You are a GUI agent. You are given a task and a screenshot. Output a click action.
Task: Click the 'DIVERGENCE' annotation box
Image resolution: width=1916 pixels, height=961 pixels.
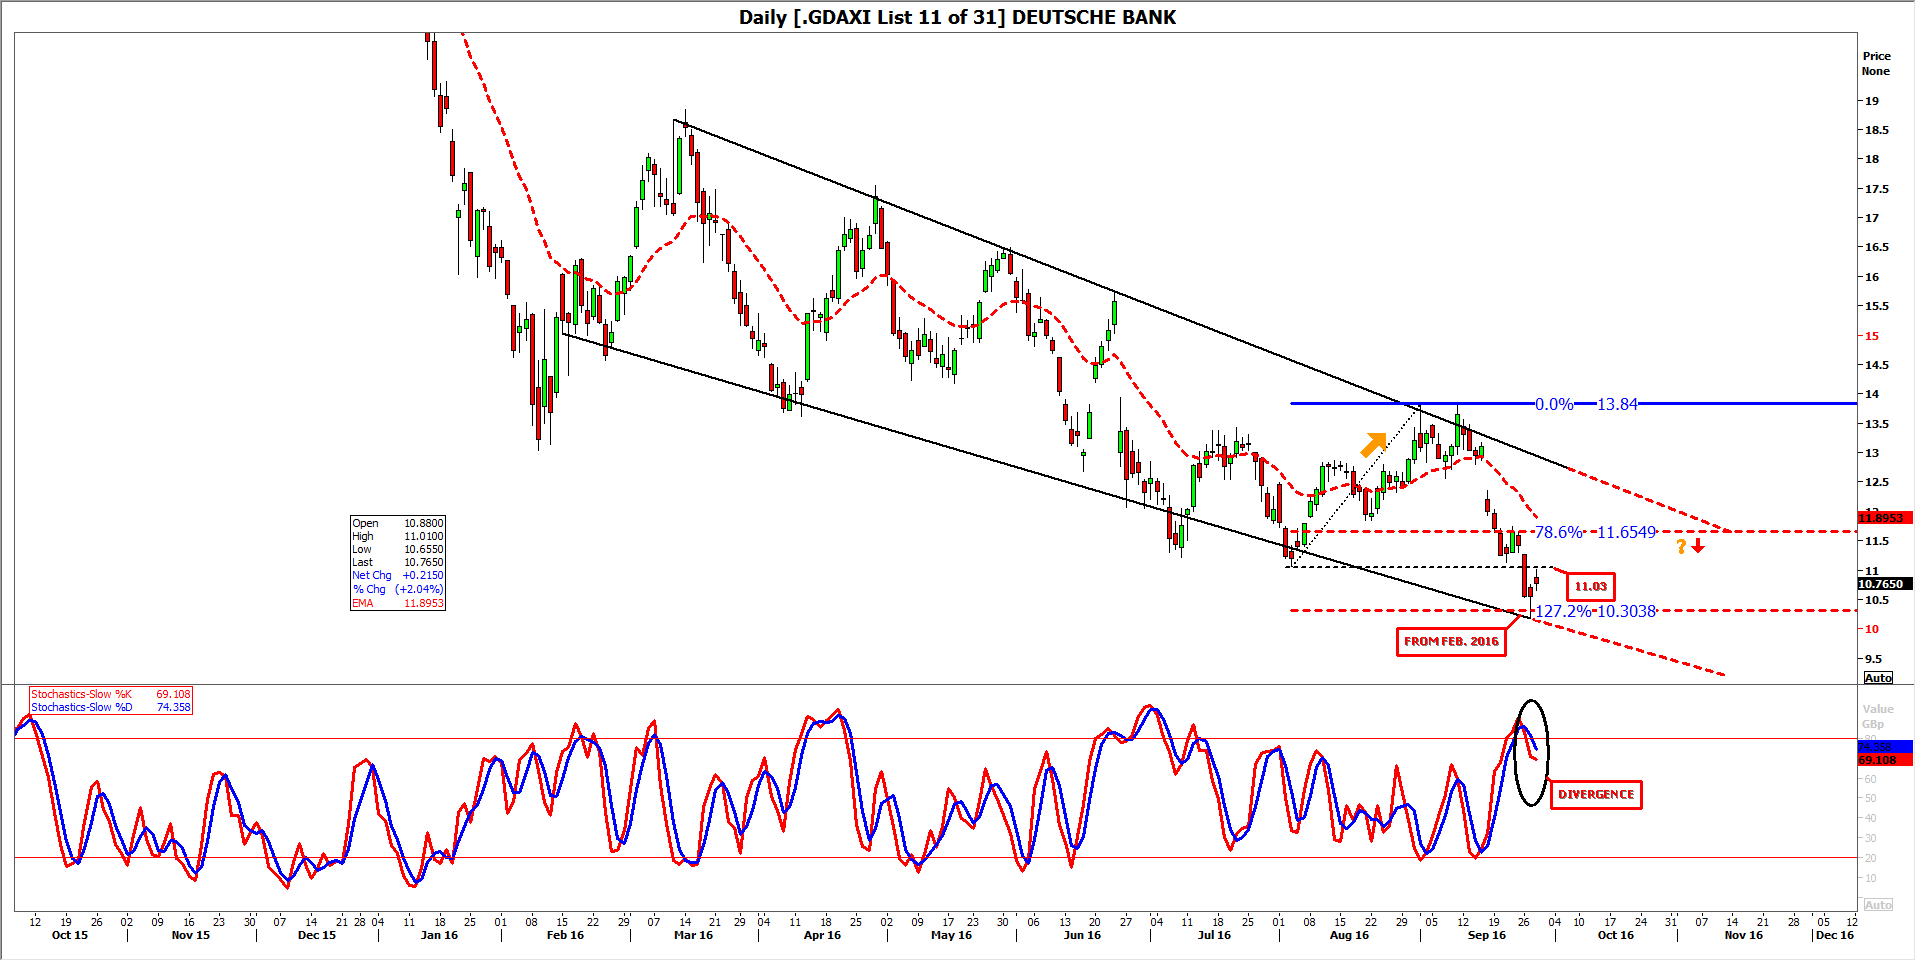1596,795
